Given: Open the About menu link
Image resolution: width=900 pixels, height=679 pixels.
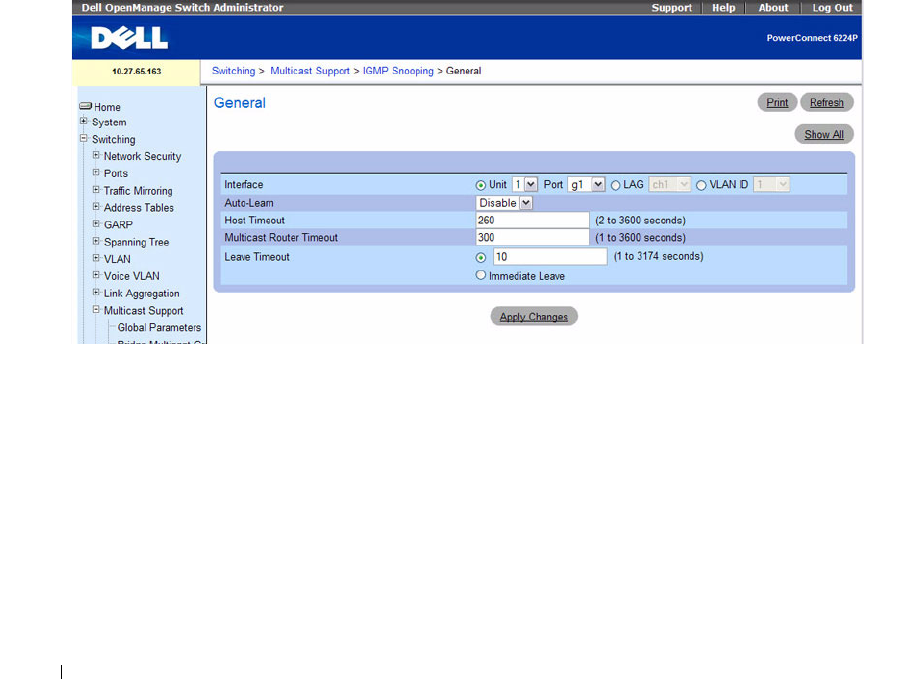Looking at the screenshot, I should point(773,7).
